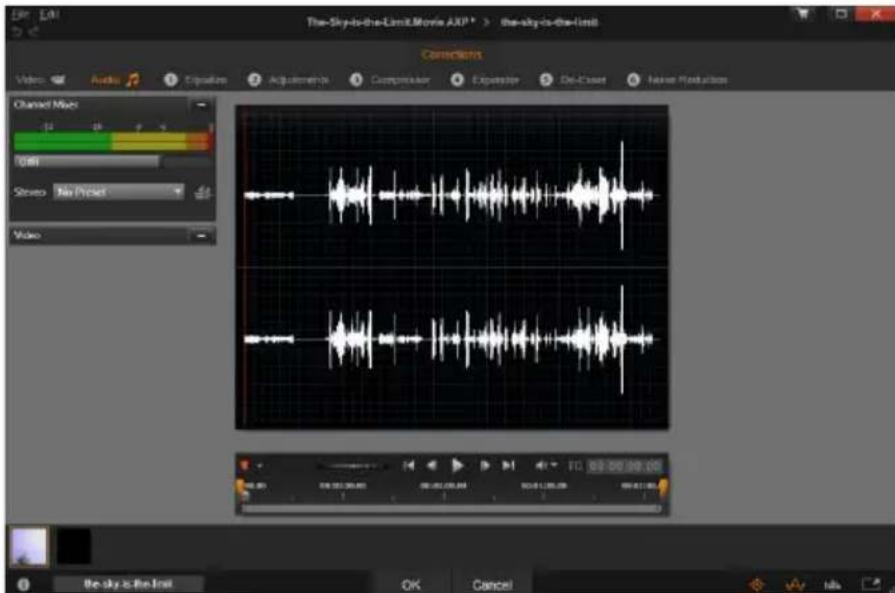Collapse the Channel Mixer panel
Viewport: 895px width, 593px height.
click(x=201, y=105)
